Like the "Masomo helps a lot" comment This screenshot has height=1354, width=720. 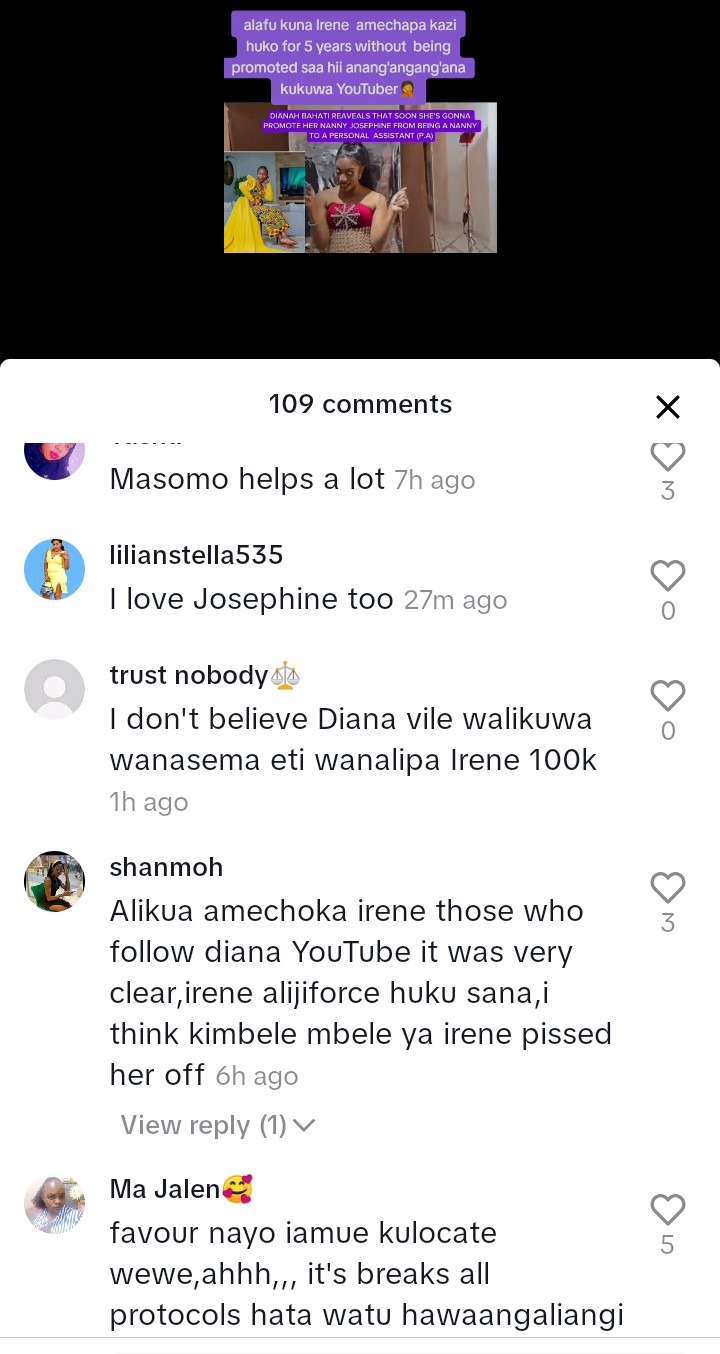[667, 457]
